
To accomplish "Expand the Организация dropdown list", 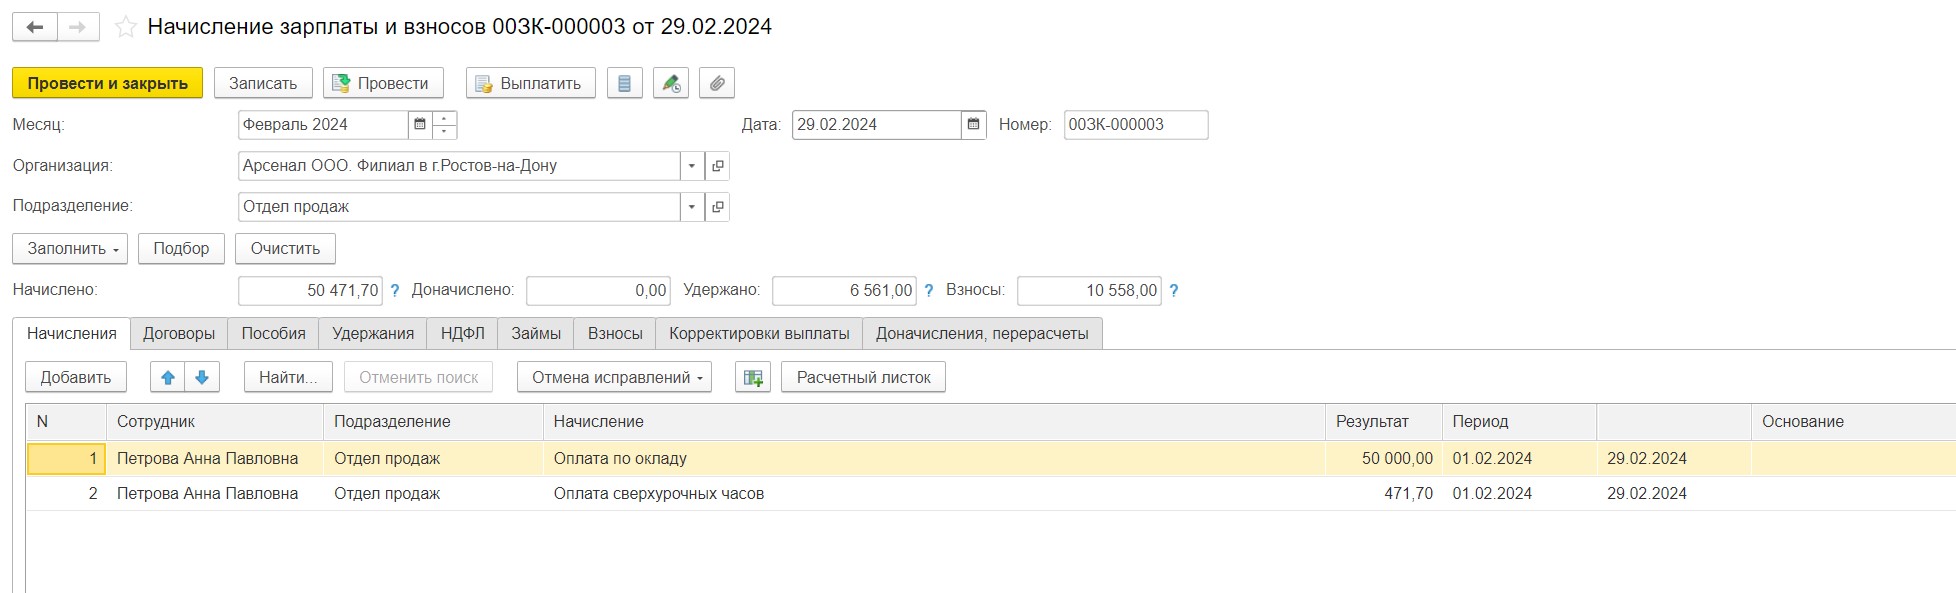I will click(x=692, y=166).
